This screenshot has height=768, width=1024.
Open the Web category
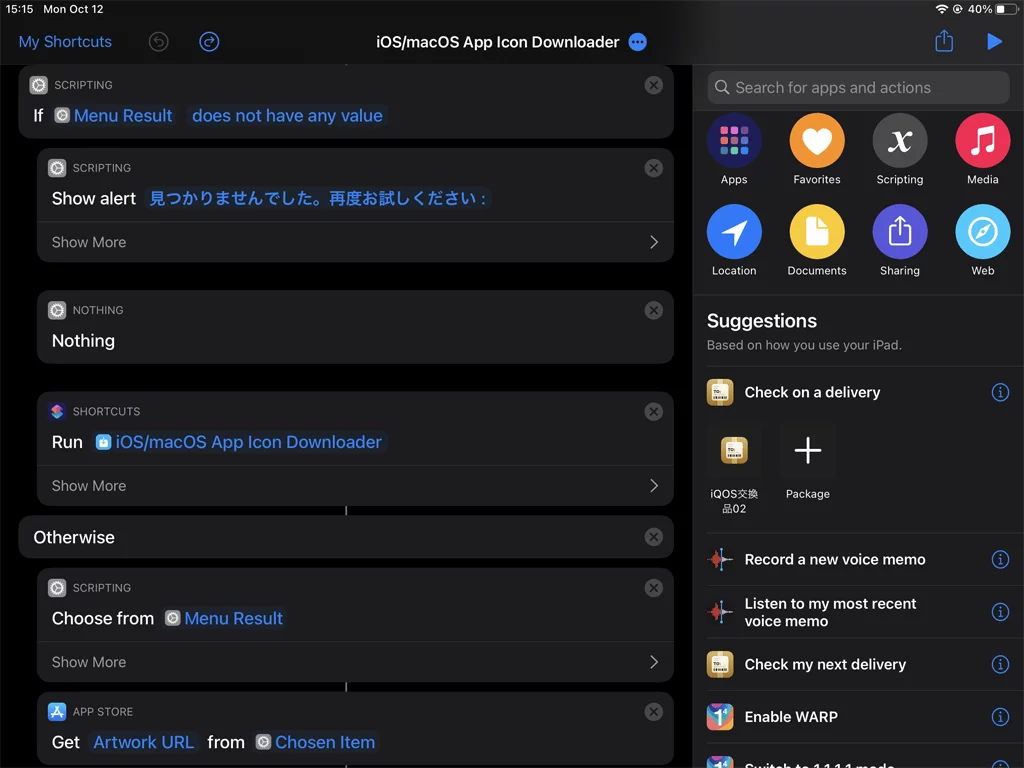pos(982,241)
